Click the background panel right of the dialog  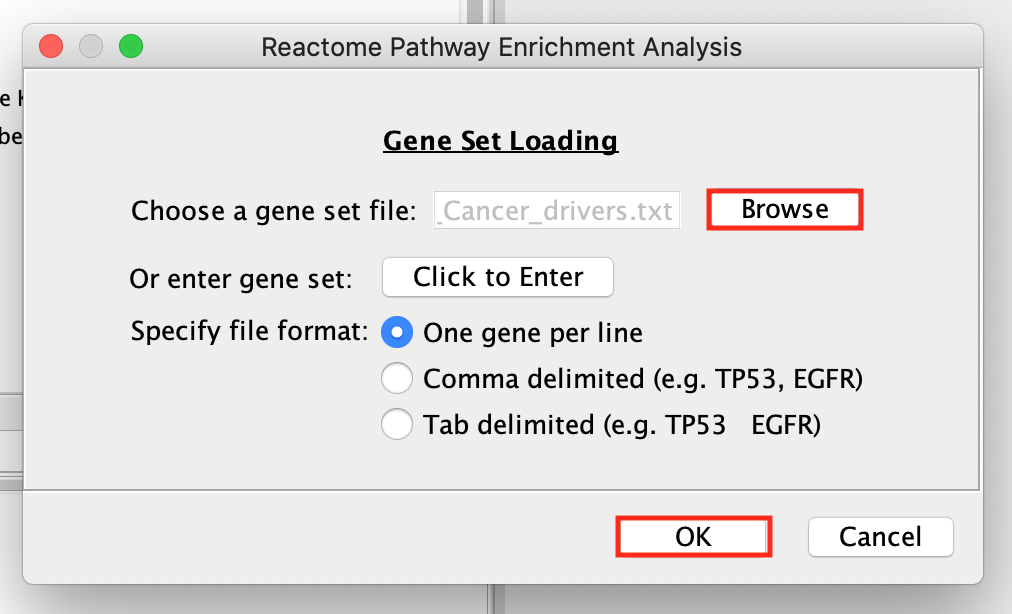point(998,300)
